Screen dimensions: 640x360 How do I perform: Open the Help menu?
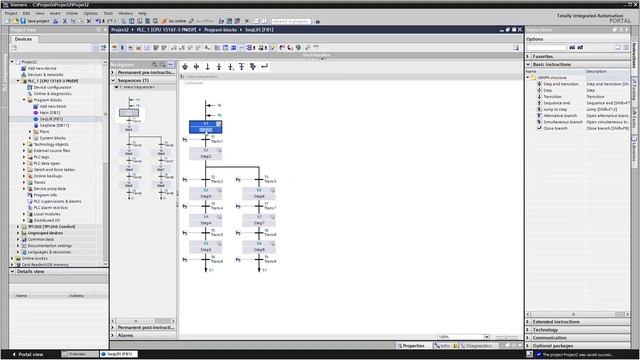click(x=142, y=13)
